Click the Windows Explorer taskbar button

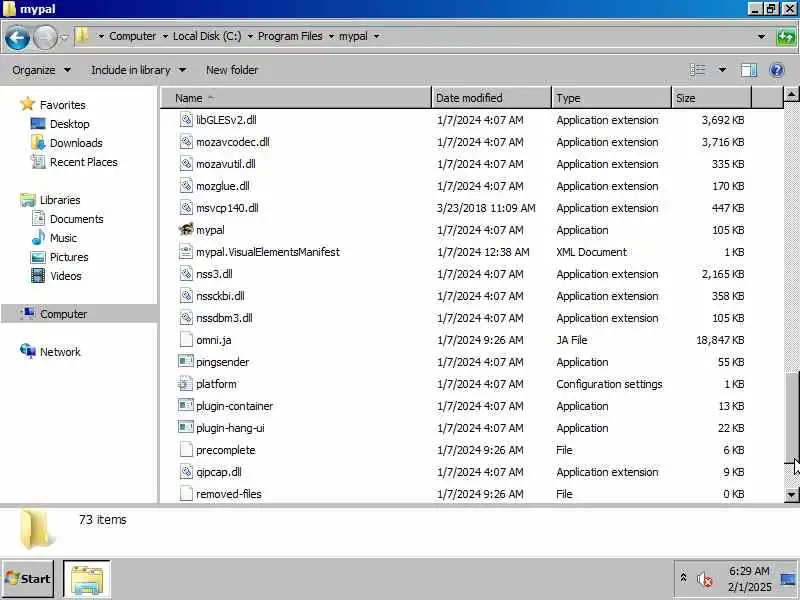[x=87, y=579]
